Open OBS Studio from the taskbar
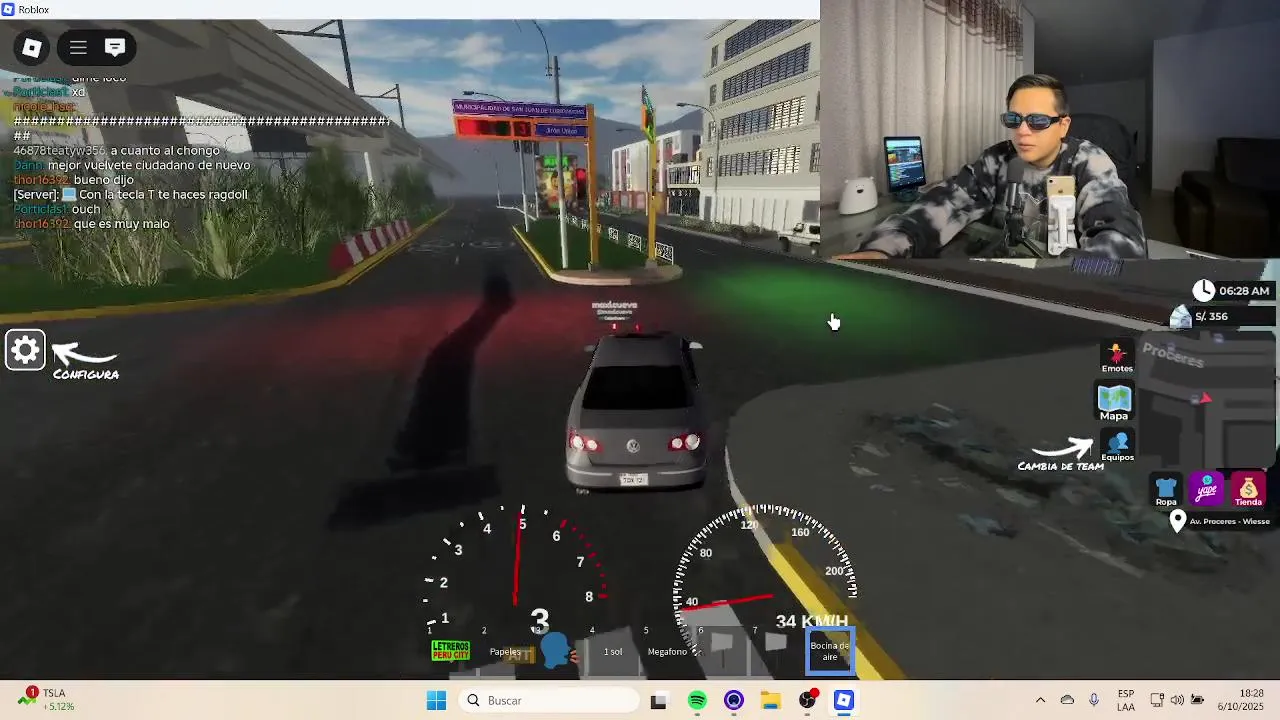 (x=808, y=700)
